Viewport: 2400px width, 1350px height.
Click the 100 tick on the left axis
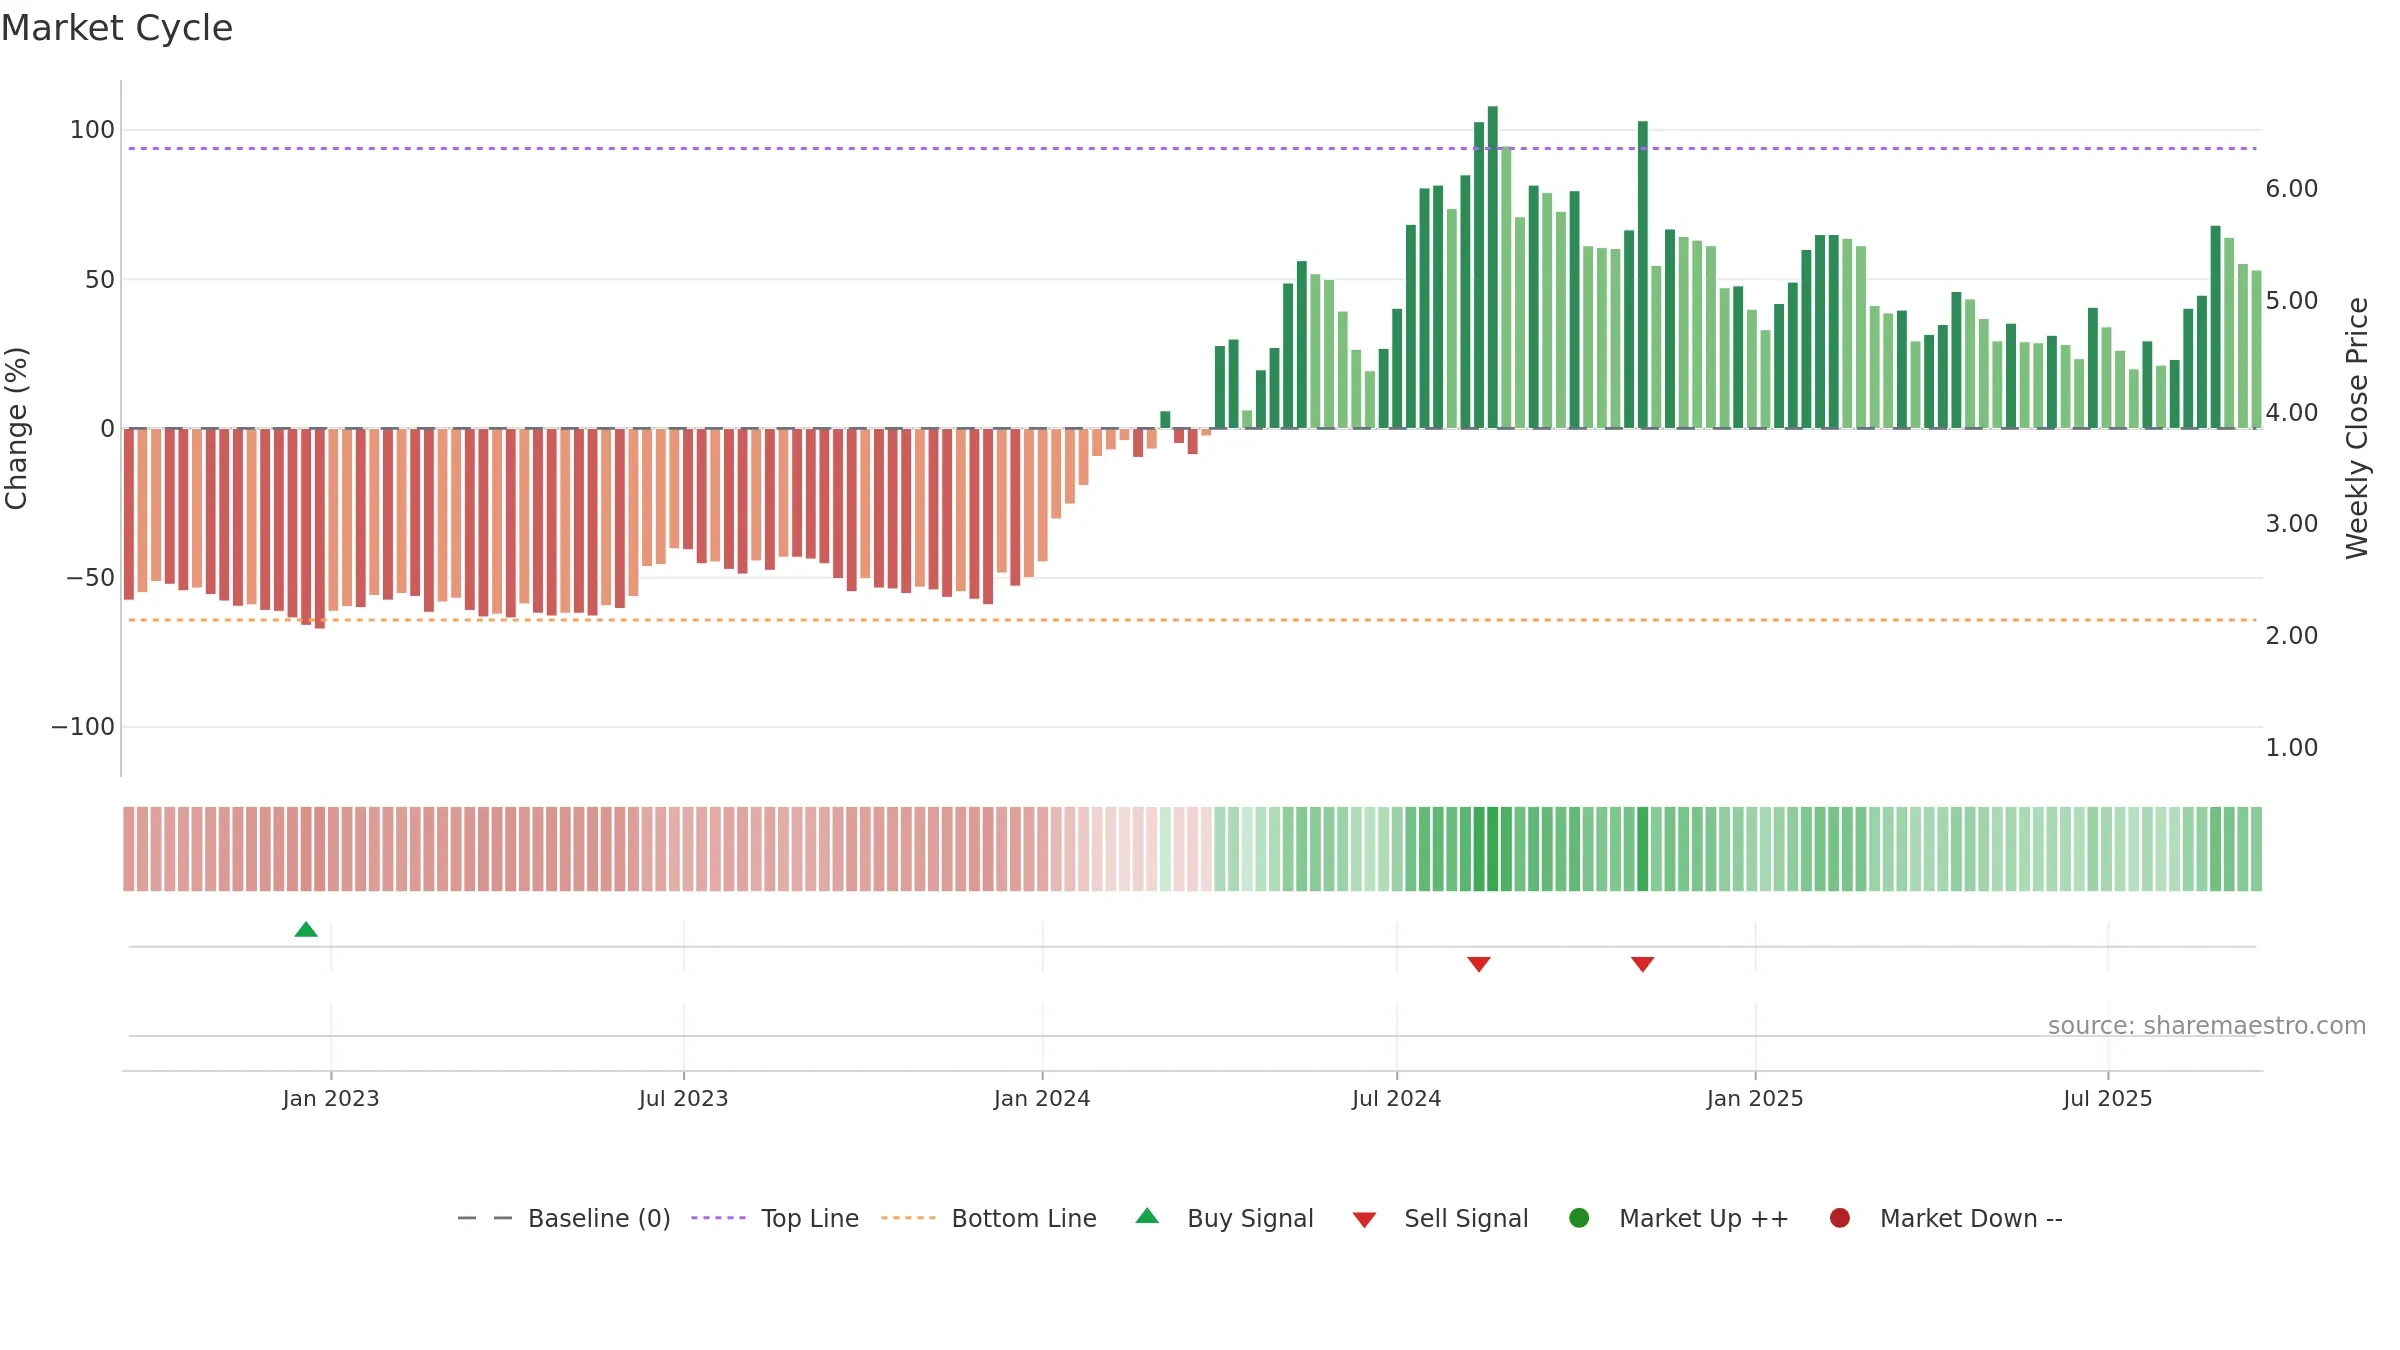[92, 130]
